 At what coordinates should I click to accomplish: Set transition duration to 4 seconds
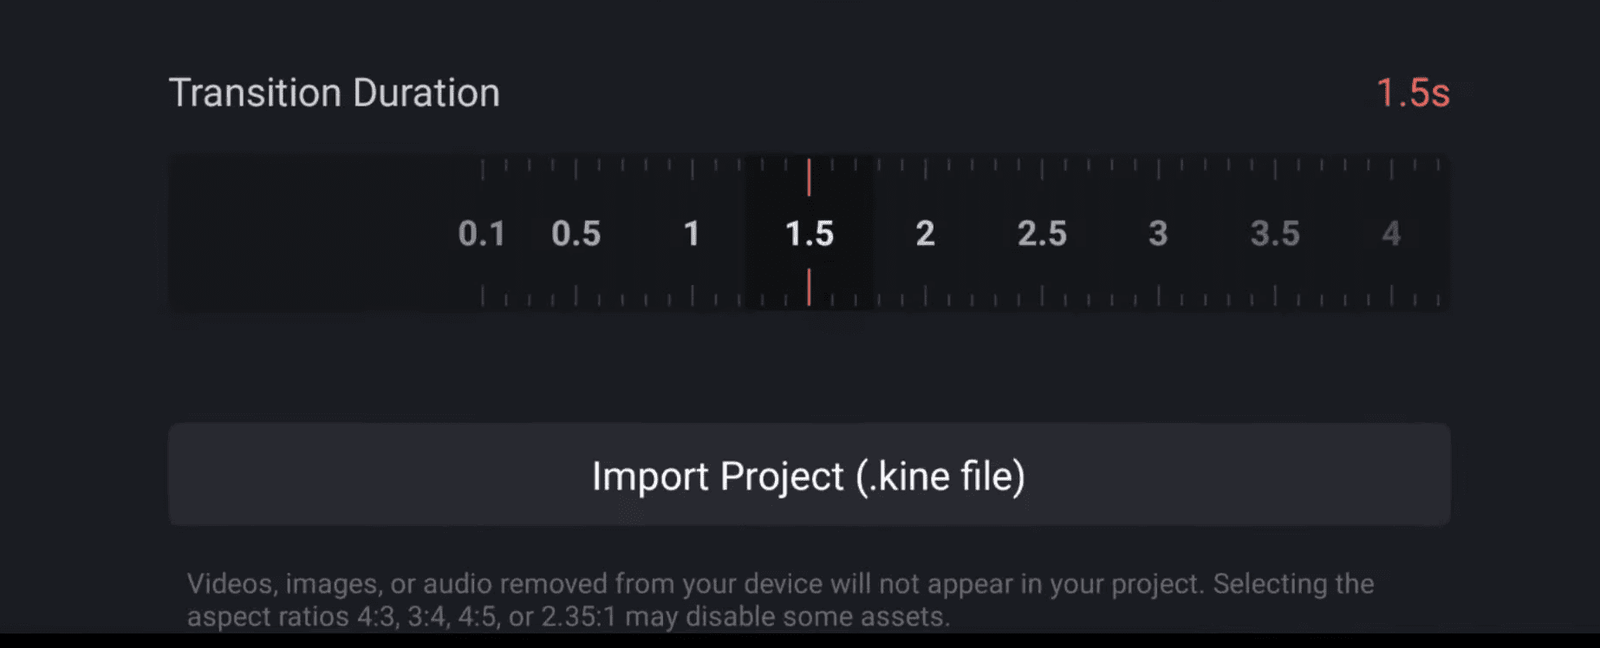click(x=1391, y=234)
